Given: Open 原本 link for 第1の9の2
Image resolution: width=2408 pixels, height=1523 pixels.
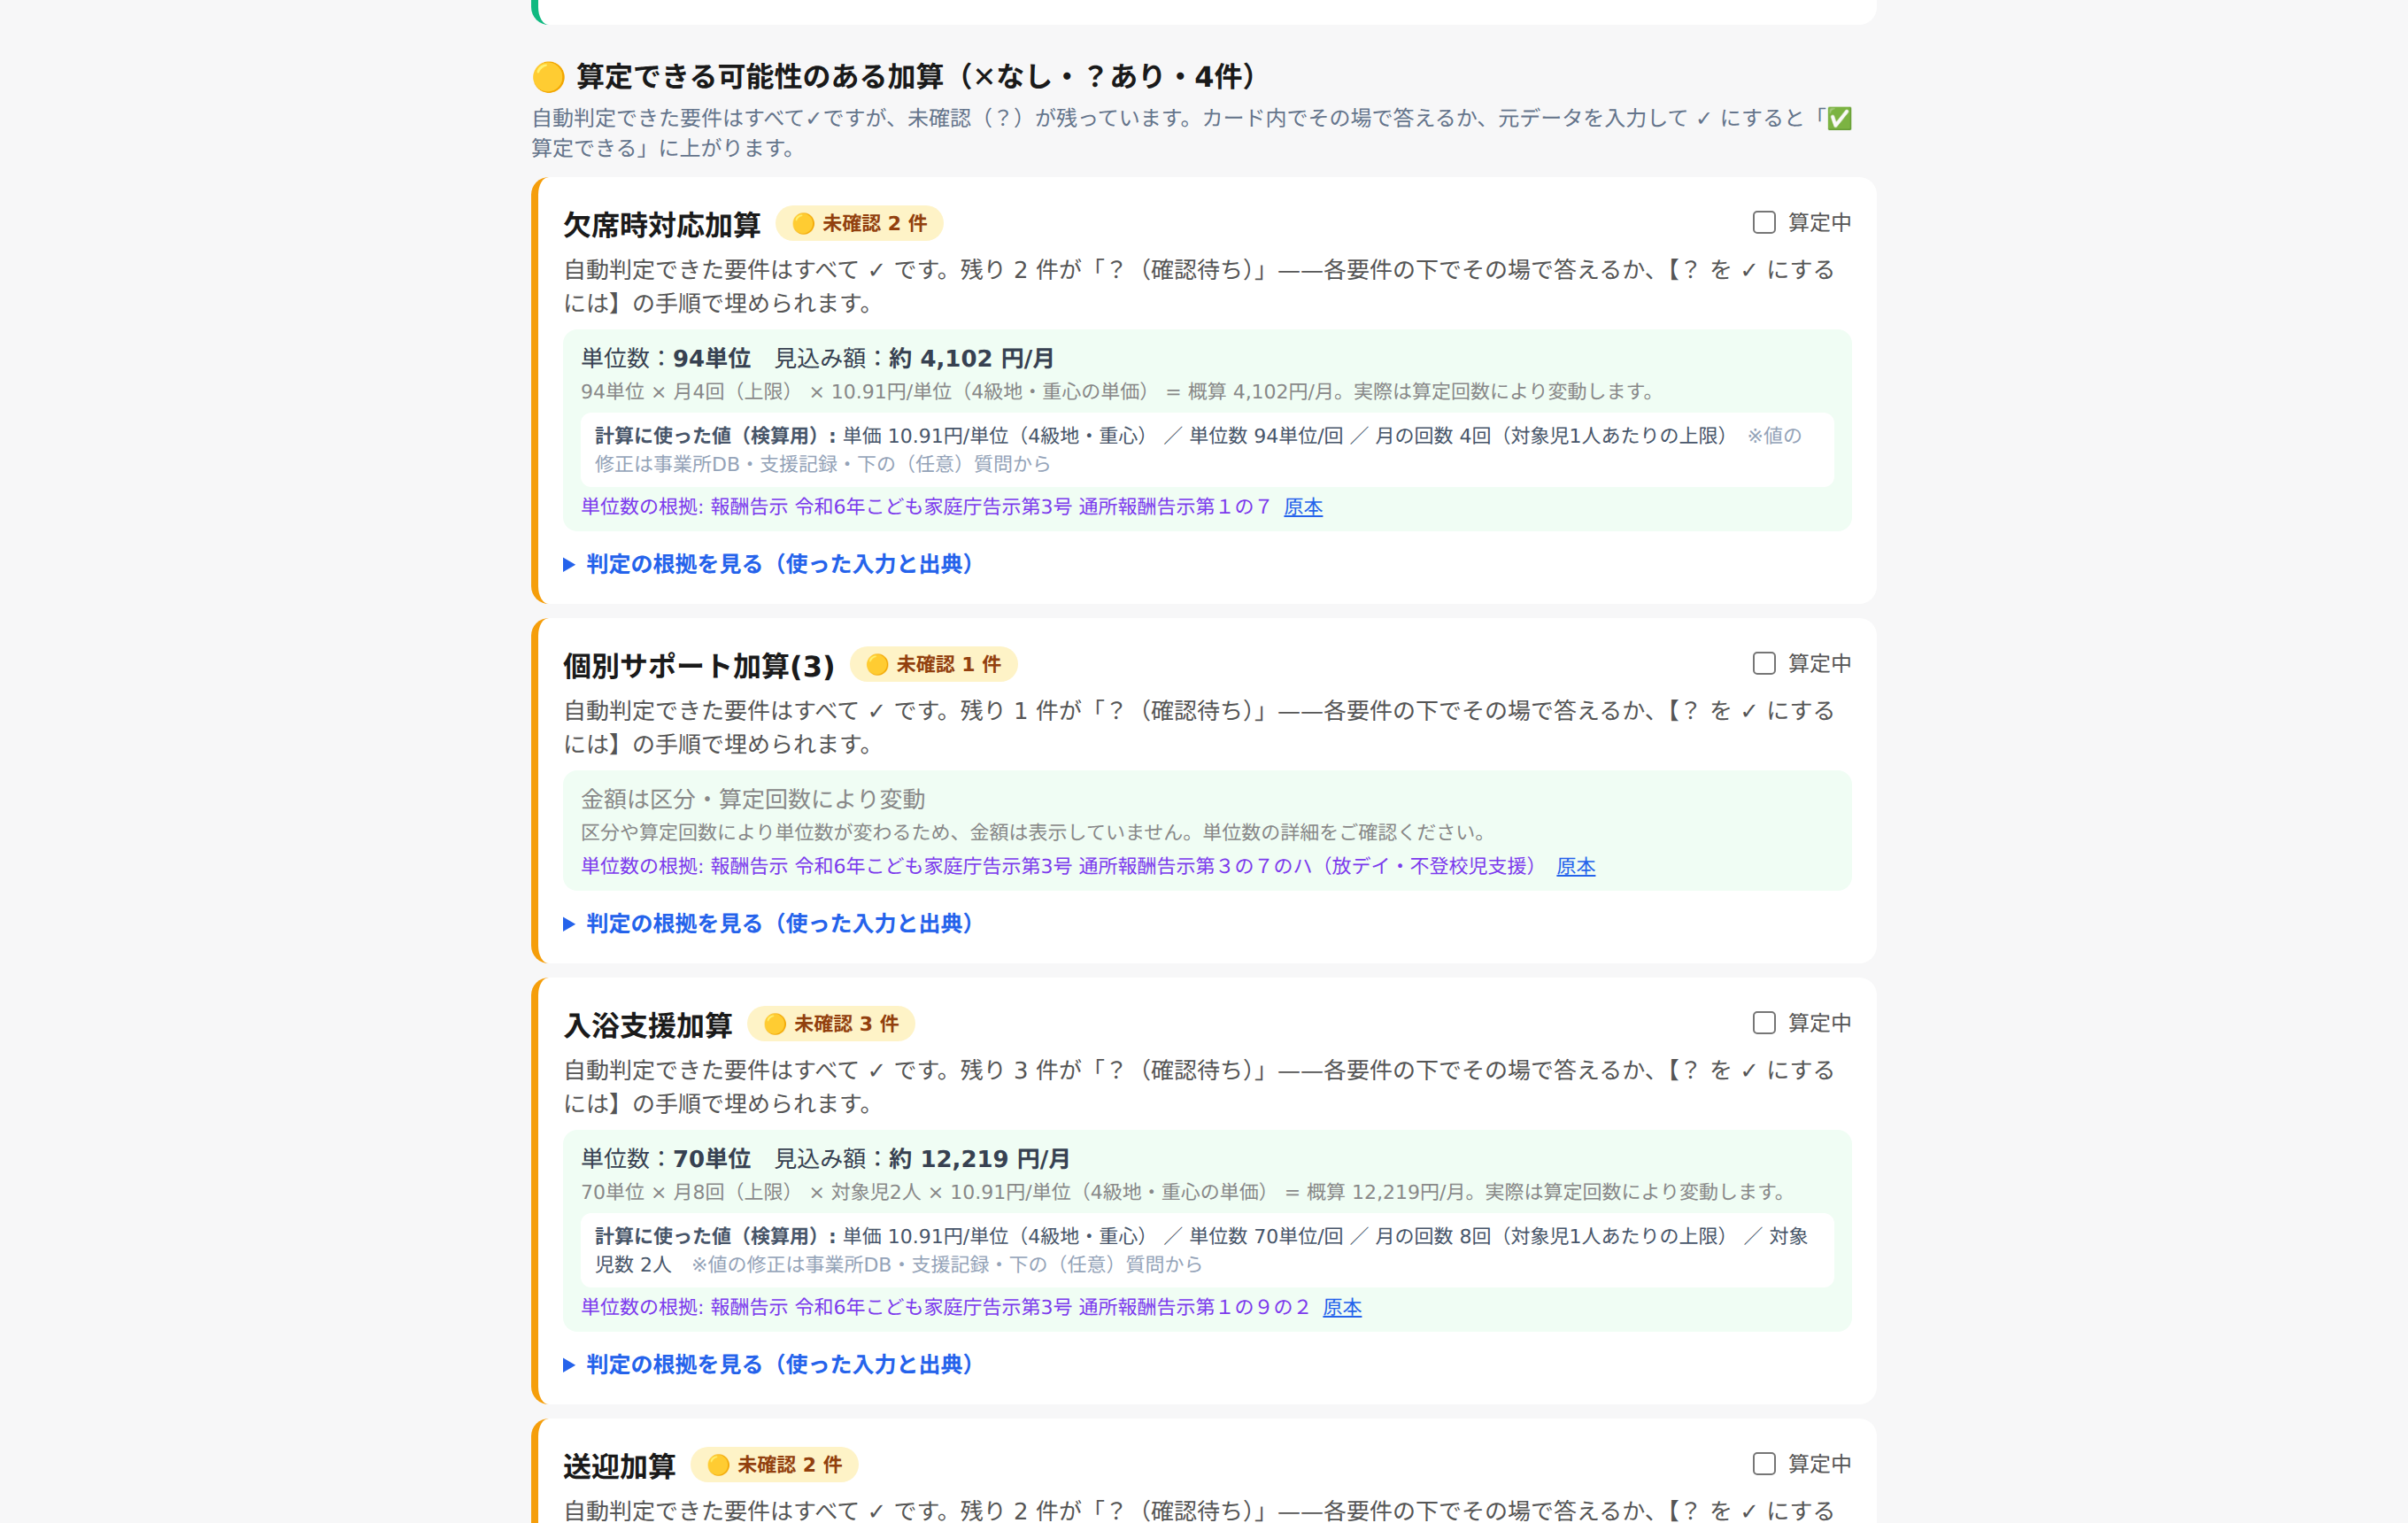Looking at the screenshot, I should [1342, 1307].
